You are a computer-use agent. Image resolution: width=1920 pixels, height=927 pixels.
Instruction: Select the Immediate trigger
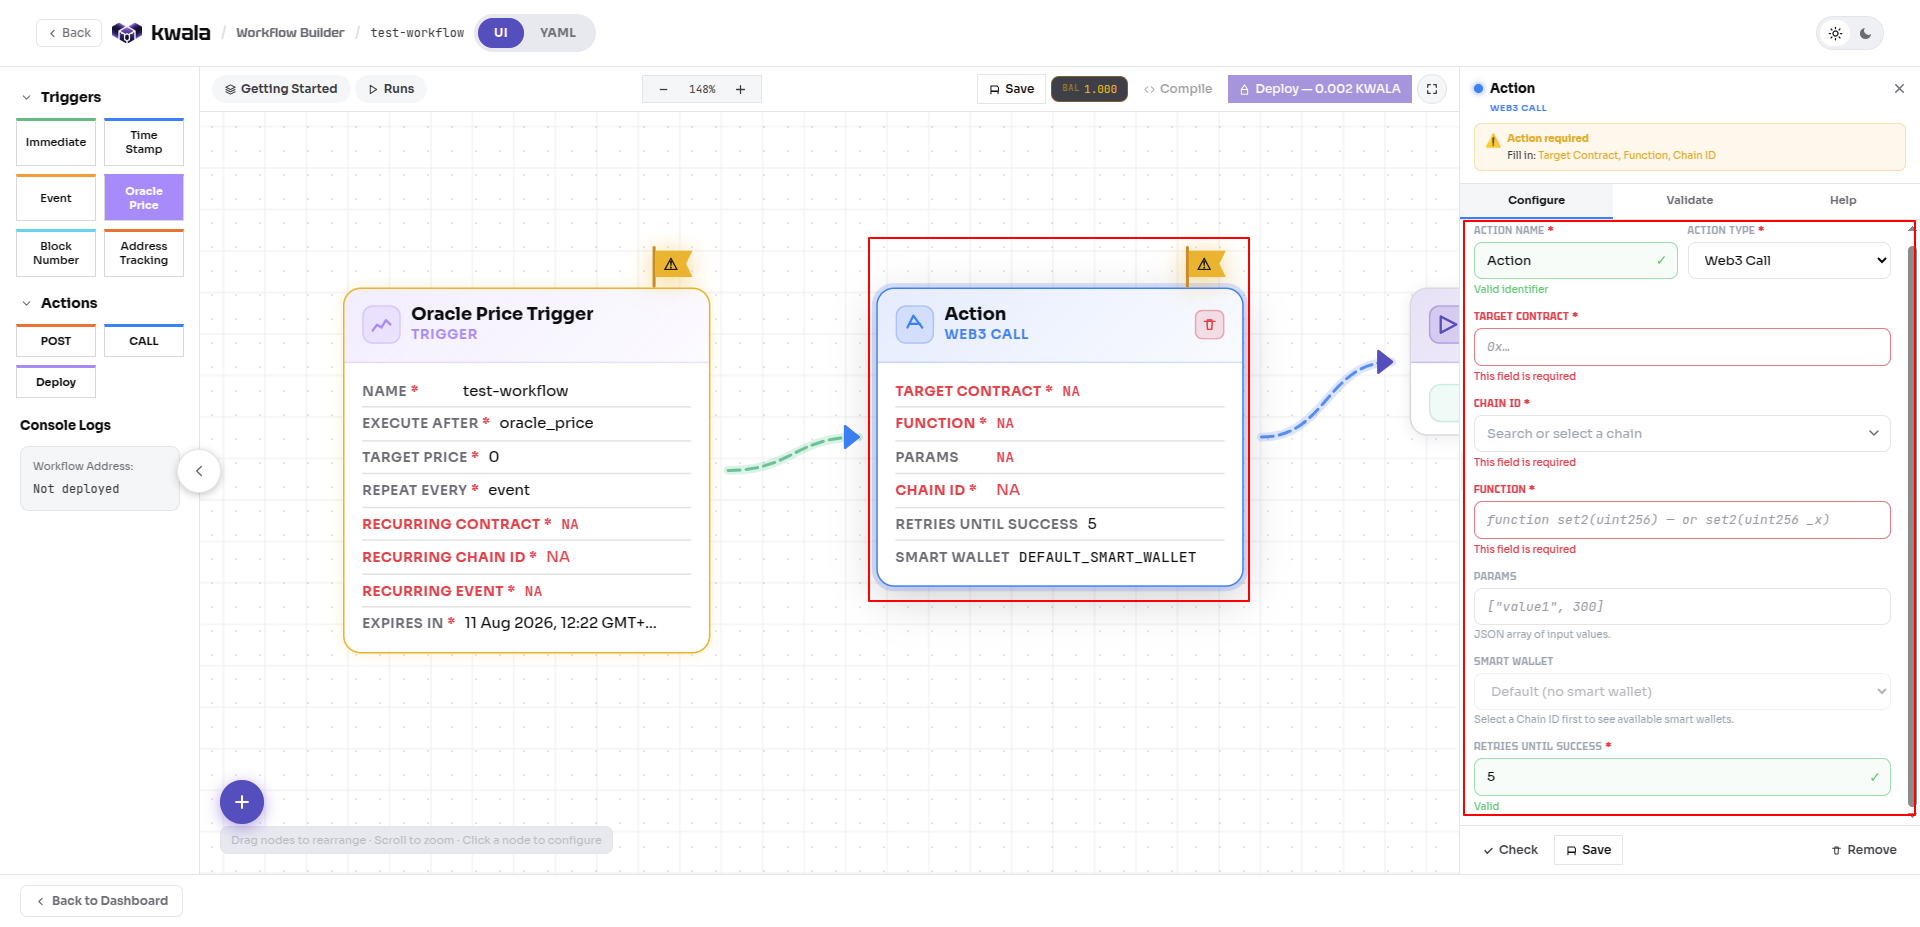coord(56,142)
